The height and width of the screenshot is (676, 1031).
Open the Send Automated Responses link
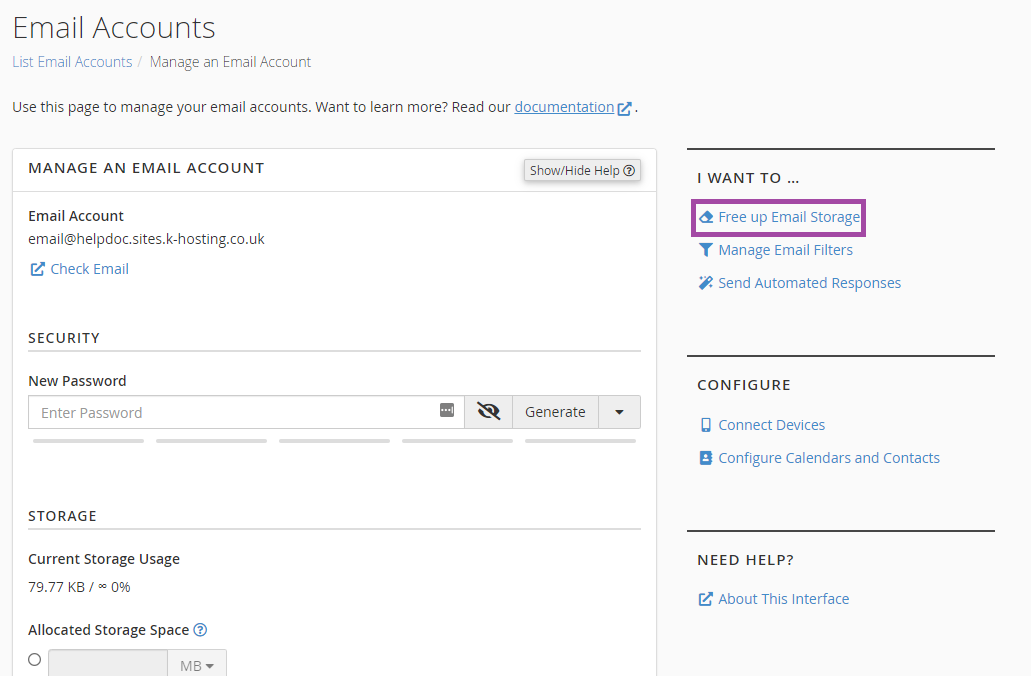(809, 283)
